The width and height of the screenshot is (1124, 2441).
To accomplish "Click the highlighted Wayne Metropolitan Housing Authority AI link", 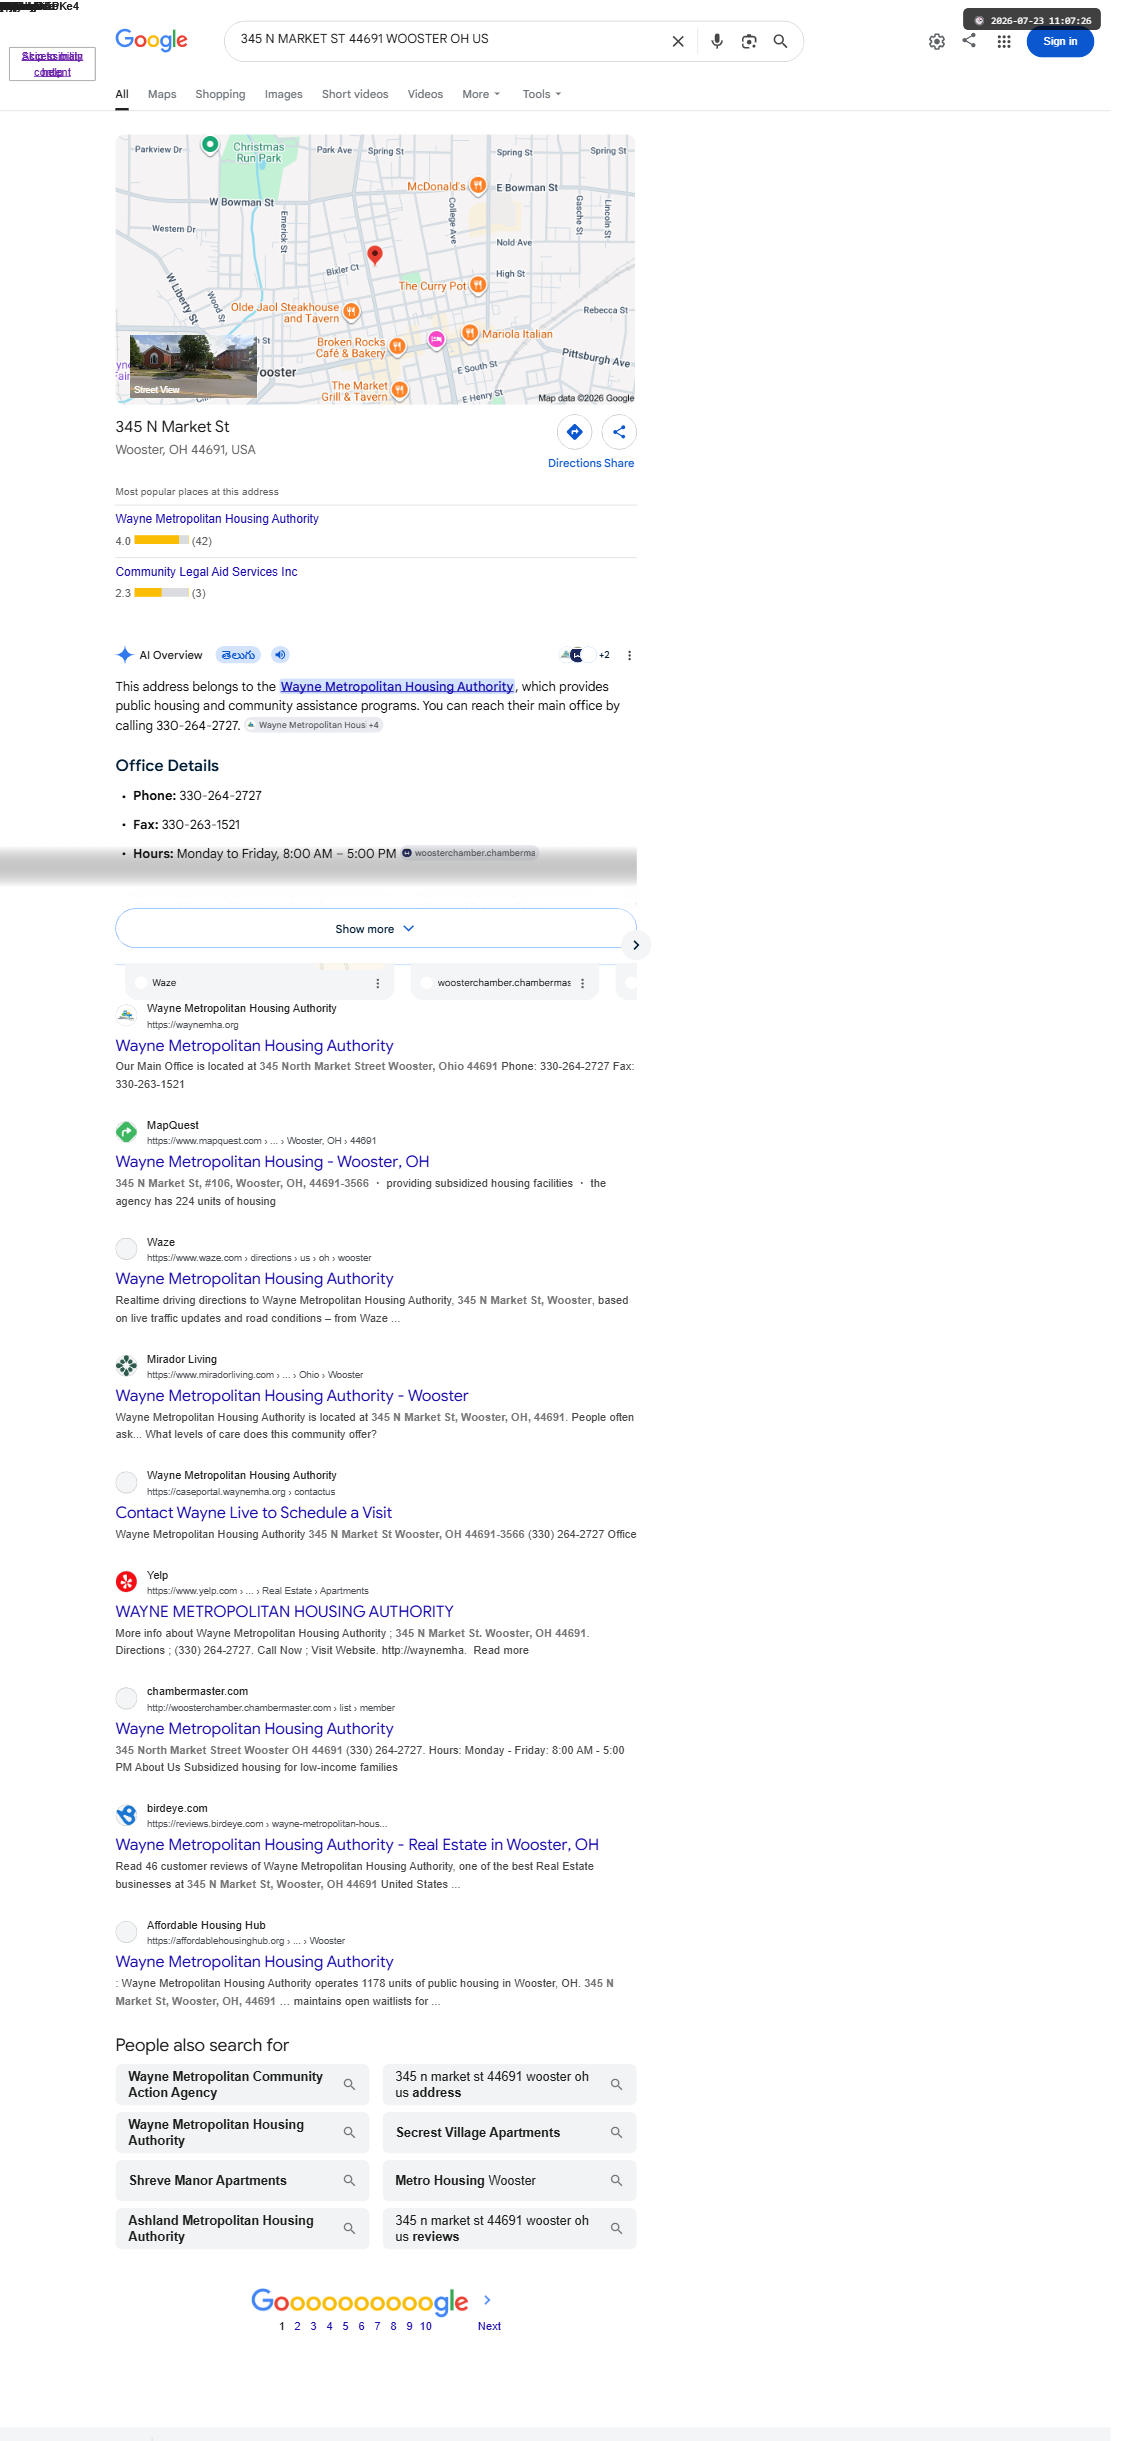I will [x=397, y=686].
